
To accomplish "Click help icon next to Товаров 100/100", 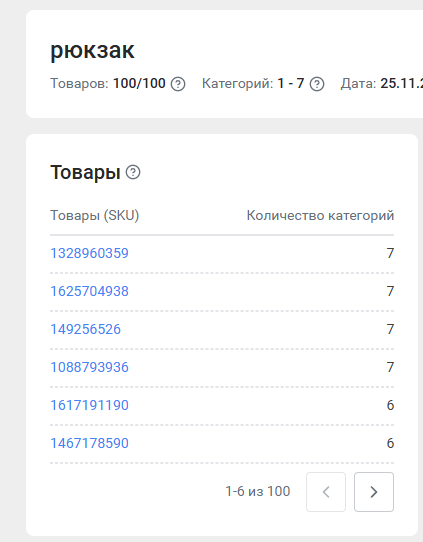I will (178, 84).
